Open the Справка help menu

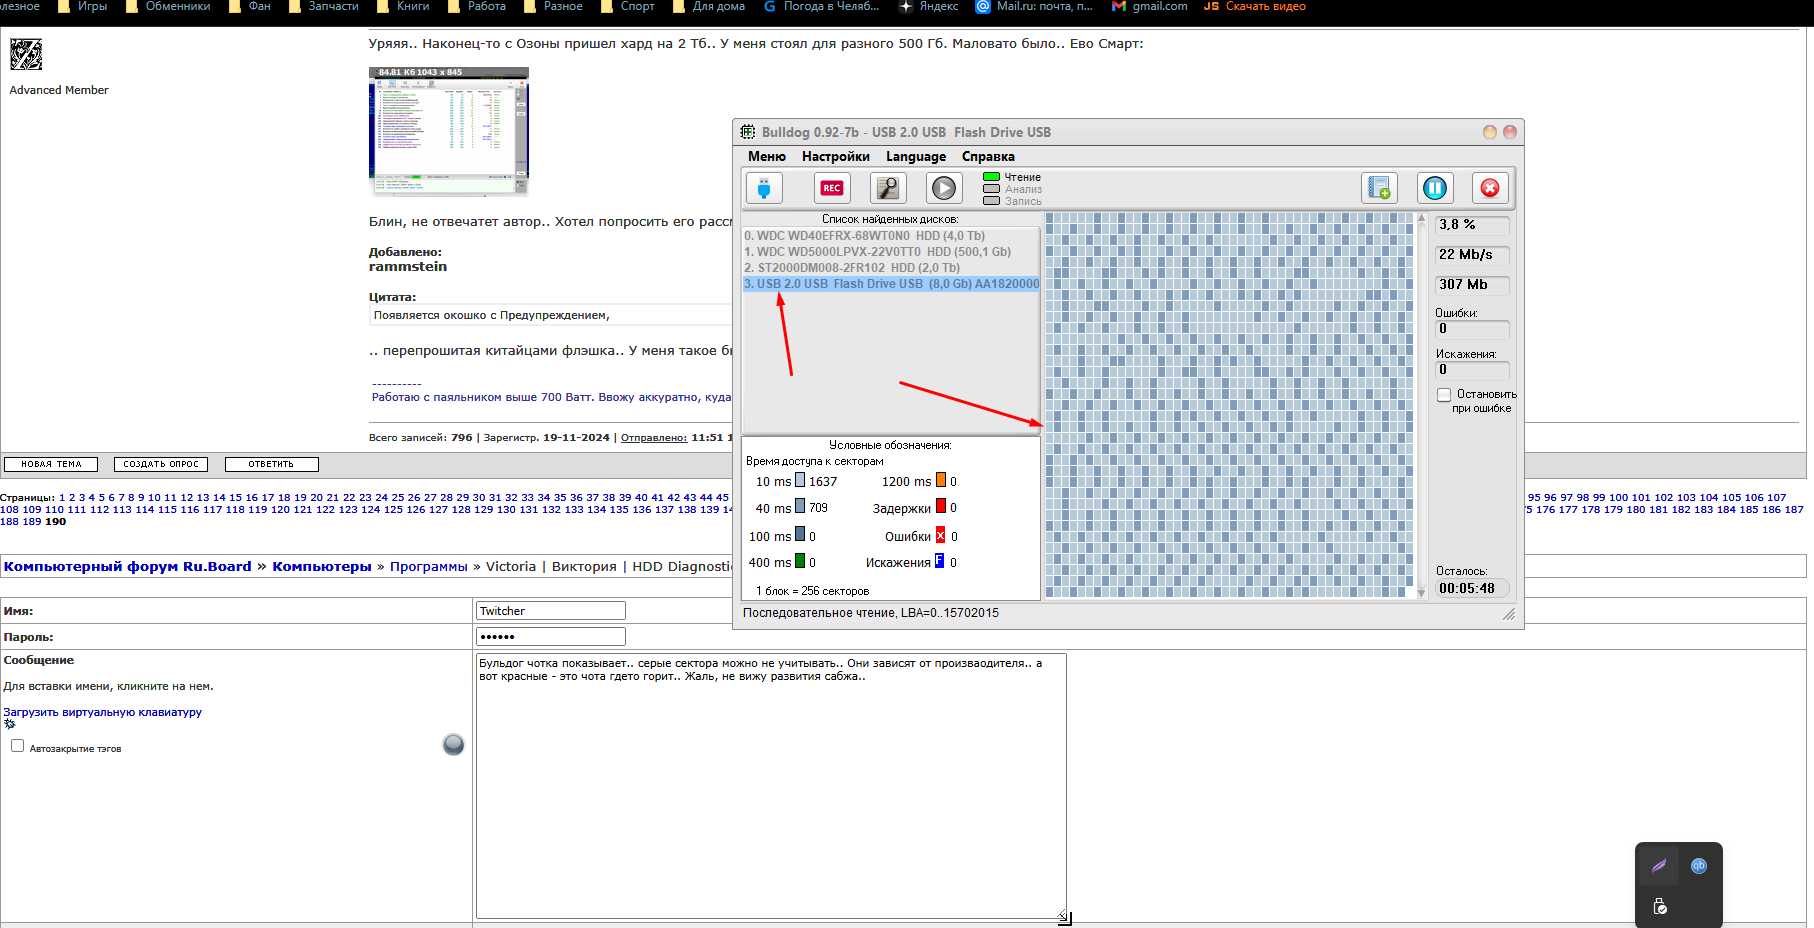[x=988, y=157]
